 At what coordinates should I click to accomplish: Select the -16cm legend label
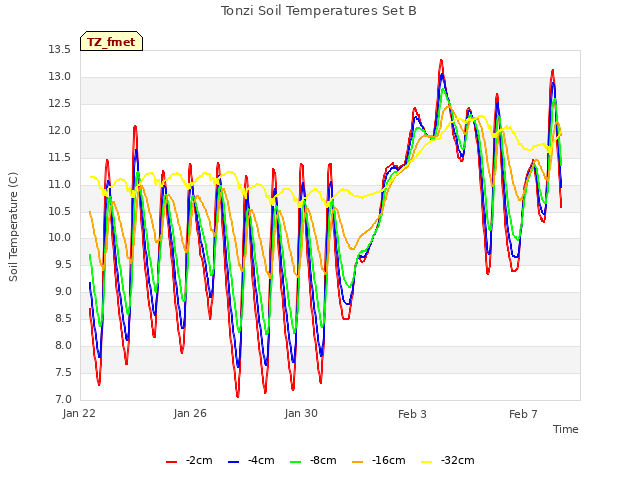[389, 460]
